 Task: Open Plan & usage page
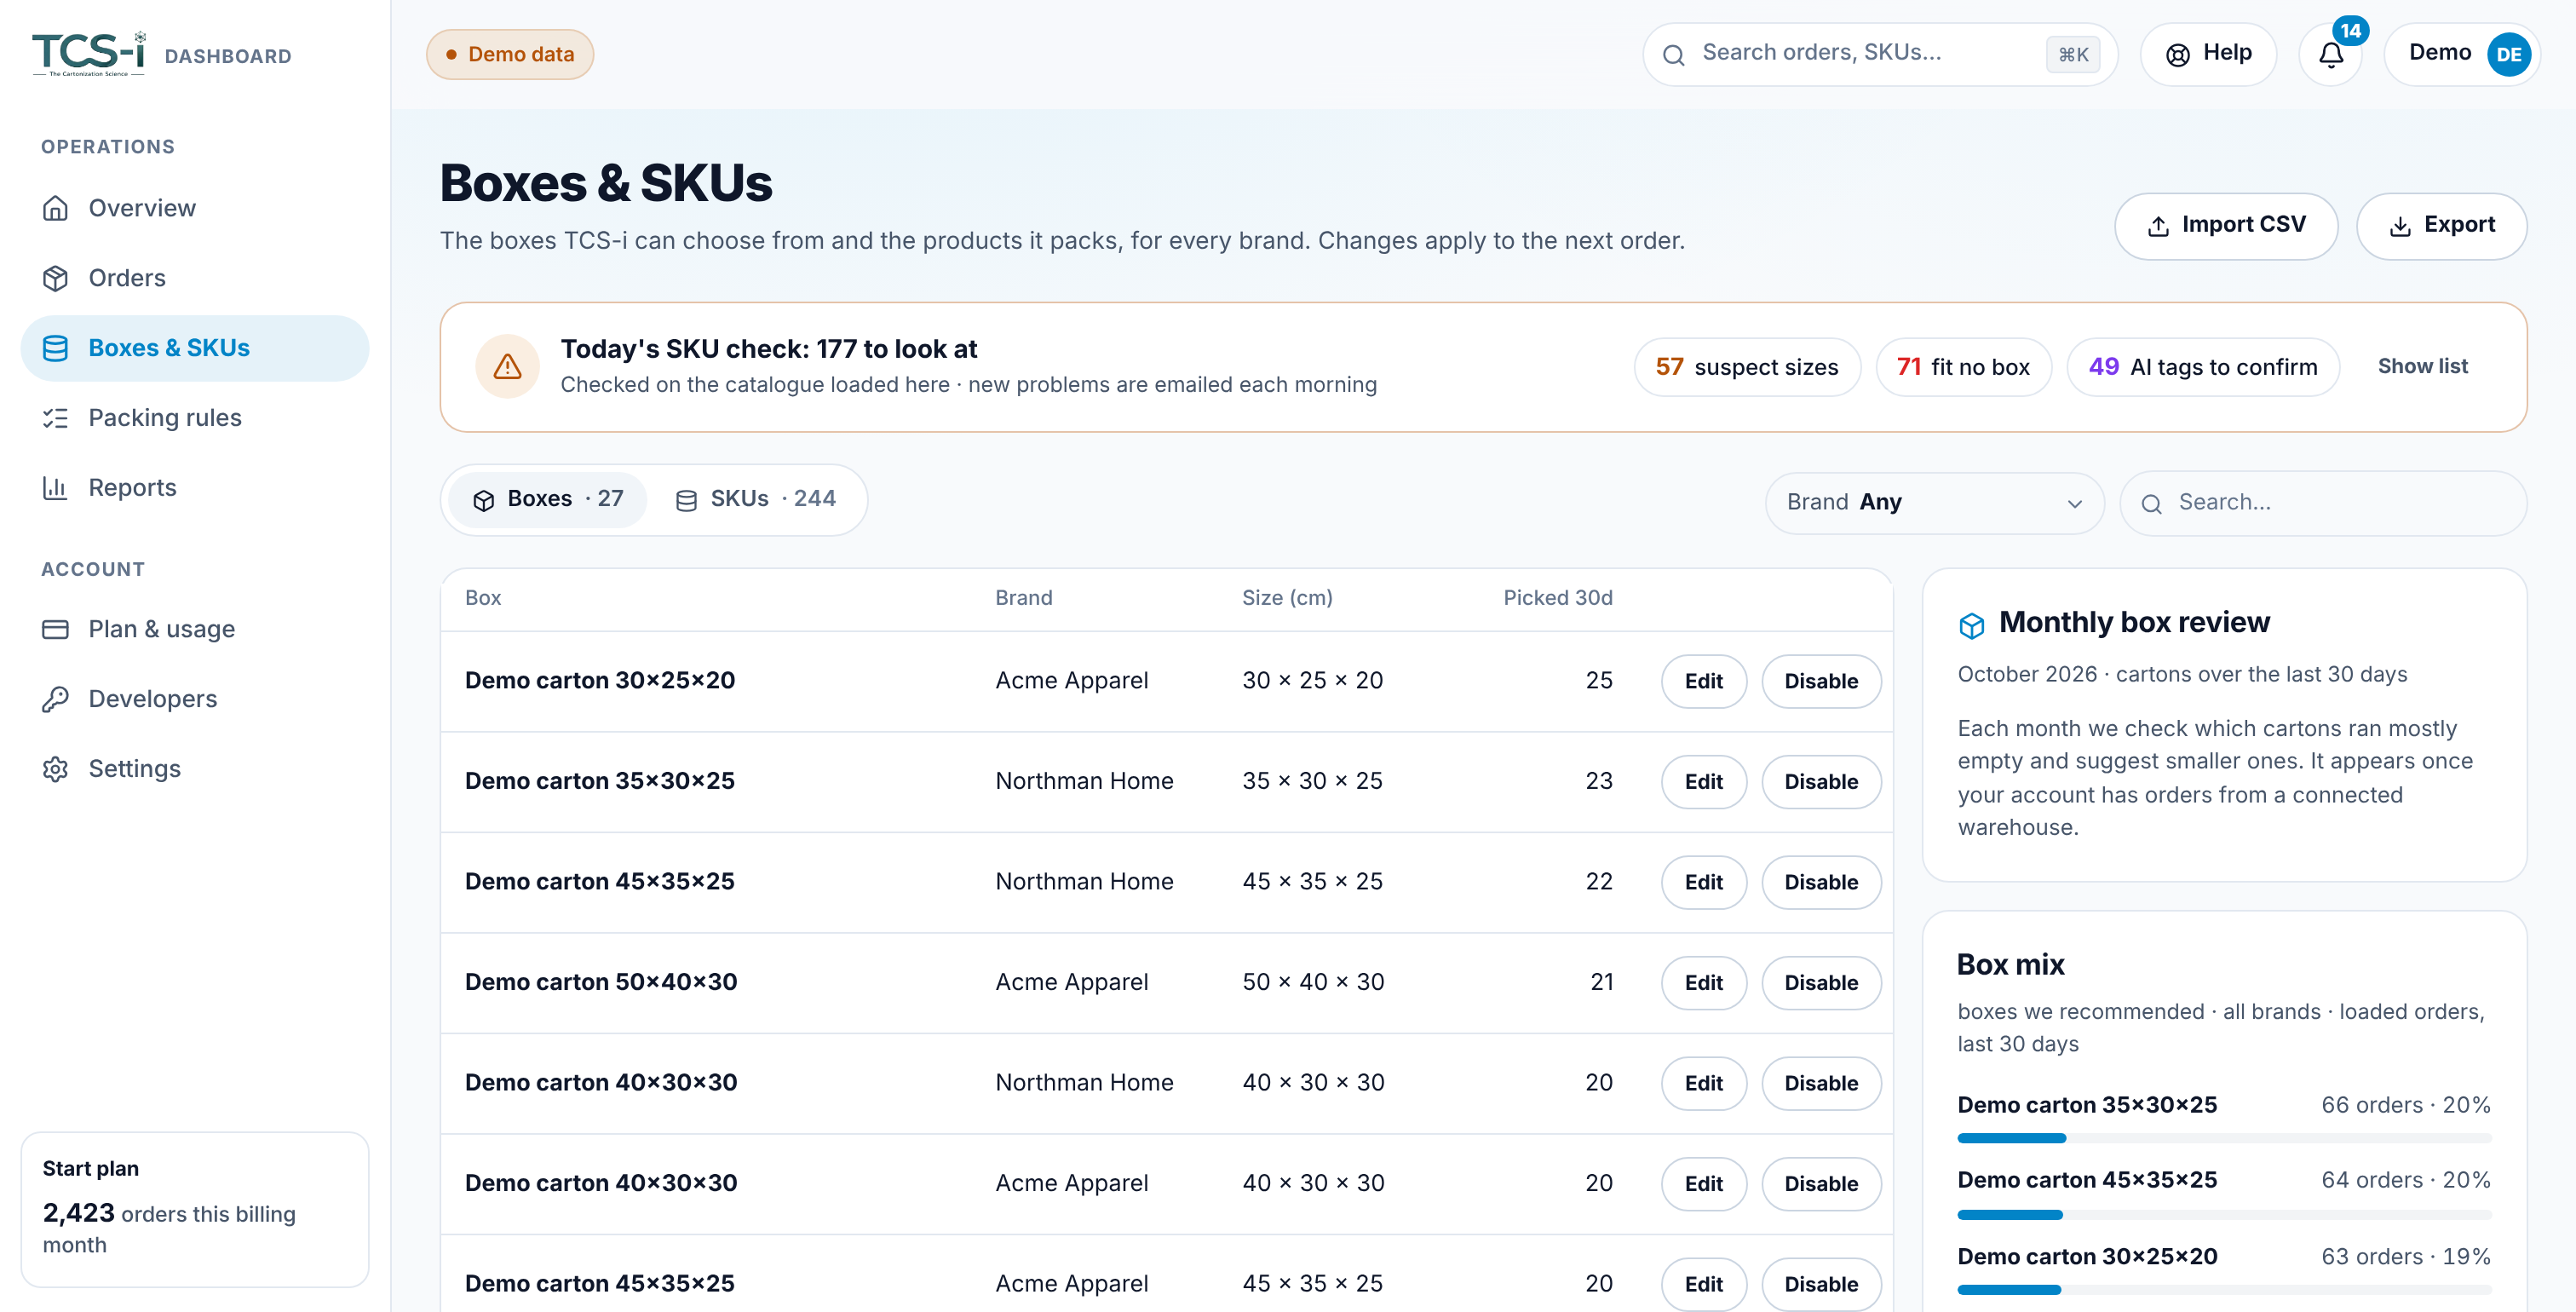click(x=195, y=629)
